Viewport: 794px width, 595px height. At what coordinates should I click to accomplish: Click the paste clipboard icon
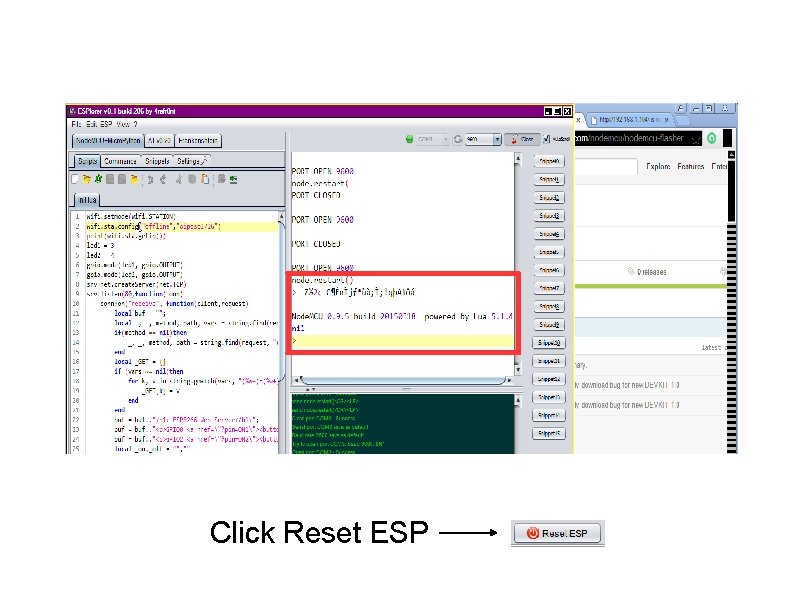coord(205,179)
